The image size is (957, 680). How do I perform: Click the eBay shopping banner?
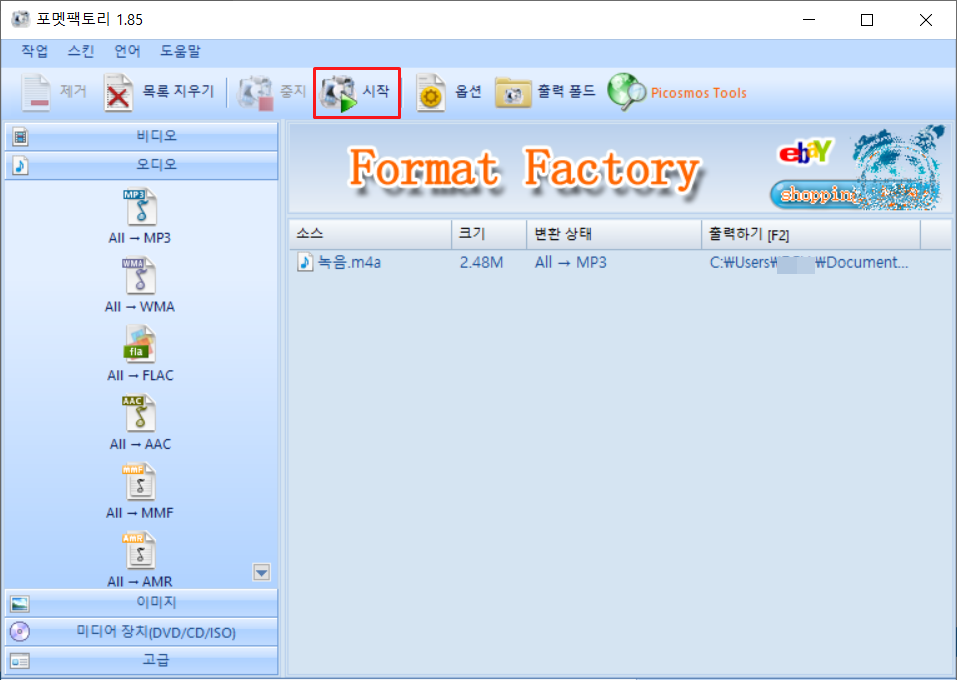[x=856, y=167]
